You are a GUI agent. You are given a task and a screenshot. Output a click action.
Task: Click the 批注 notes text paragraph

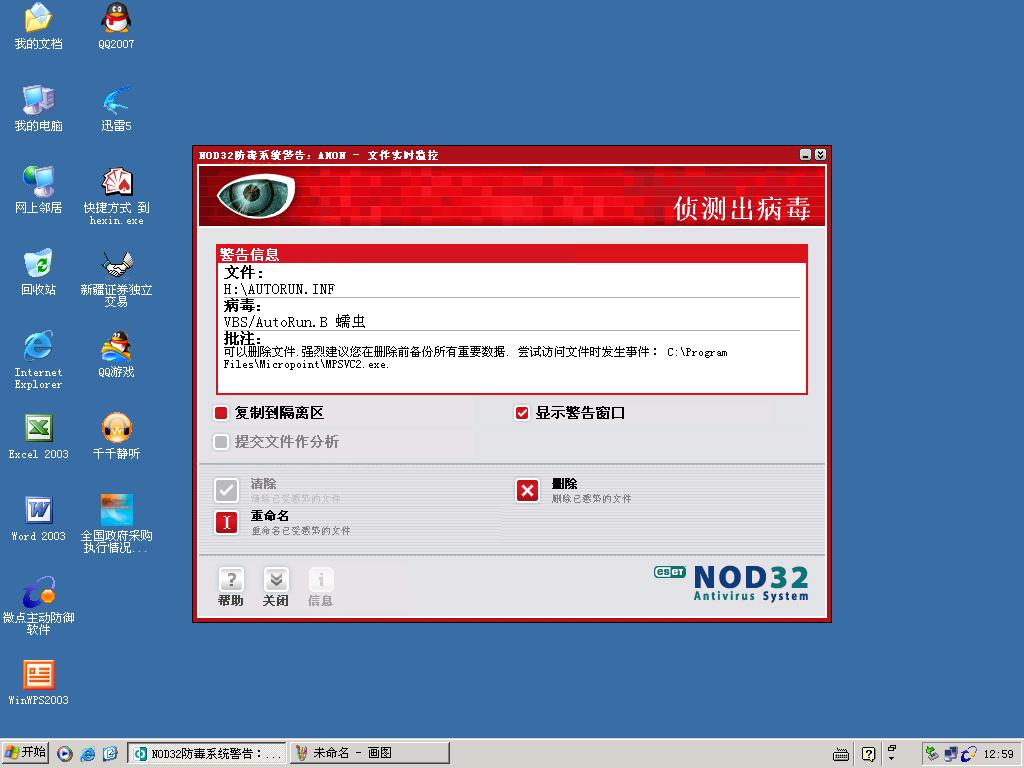tap(475, 358)
